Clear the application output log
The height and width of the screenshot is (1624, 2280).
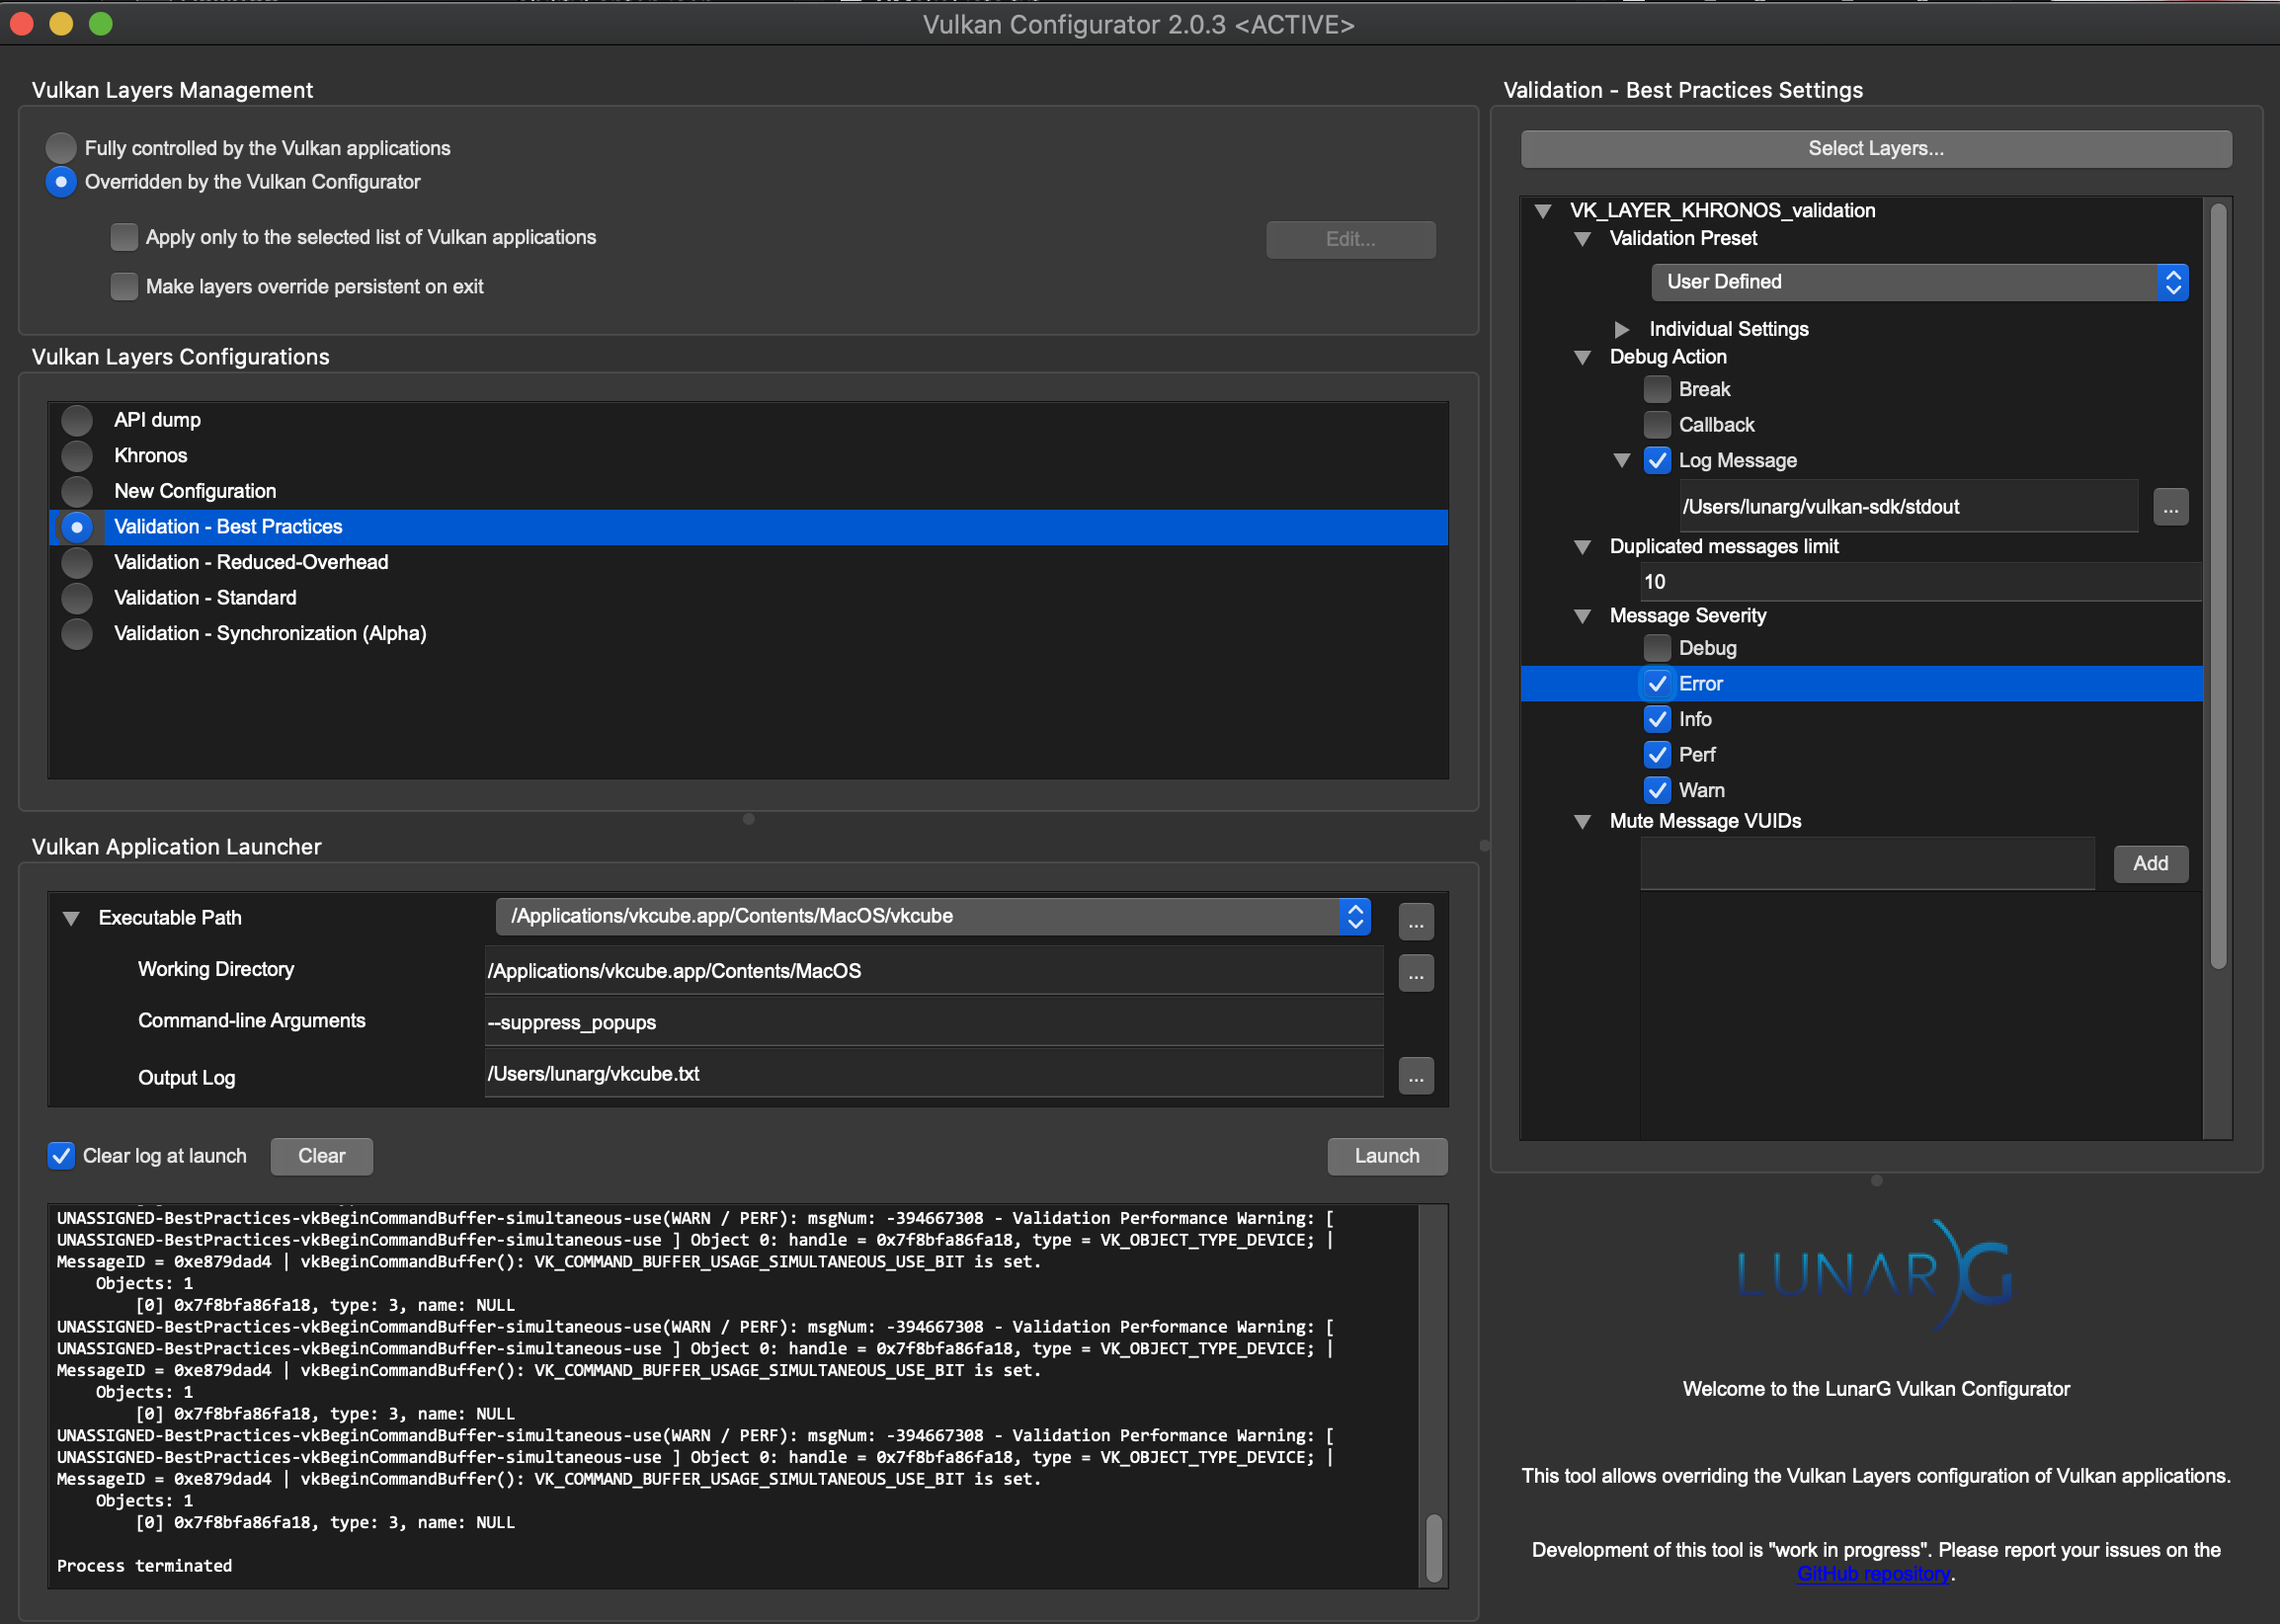click(321, 1156)
